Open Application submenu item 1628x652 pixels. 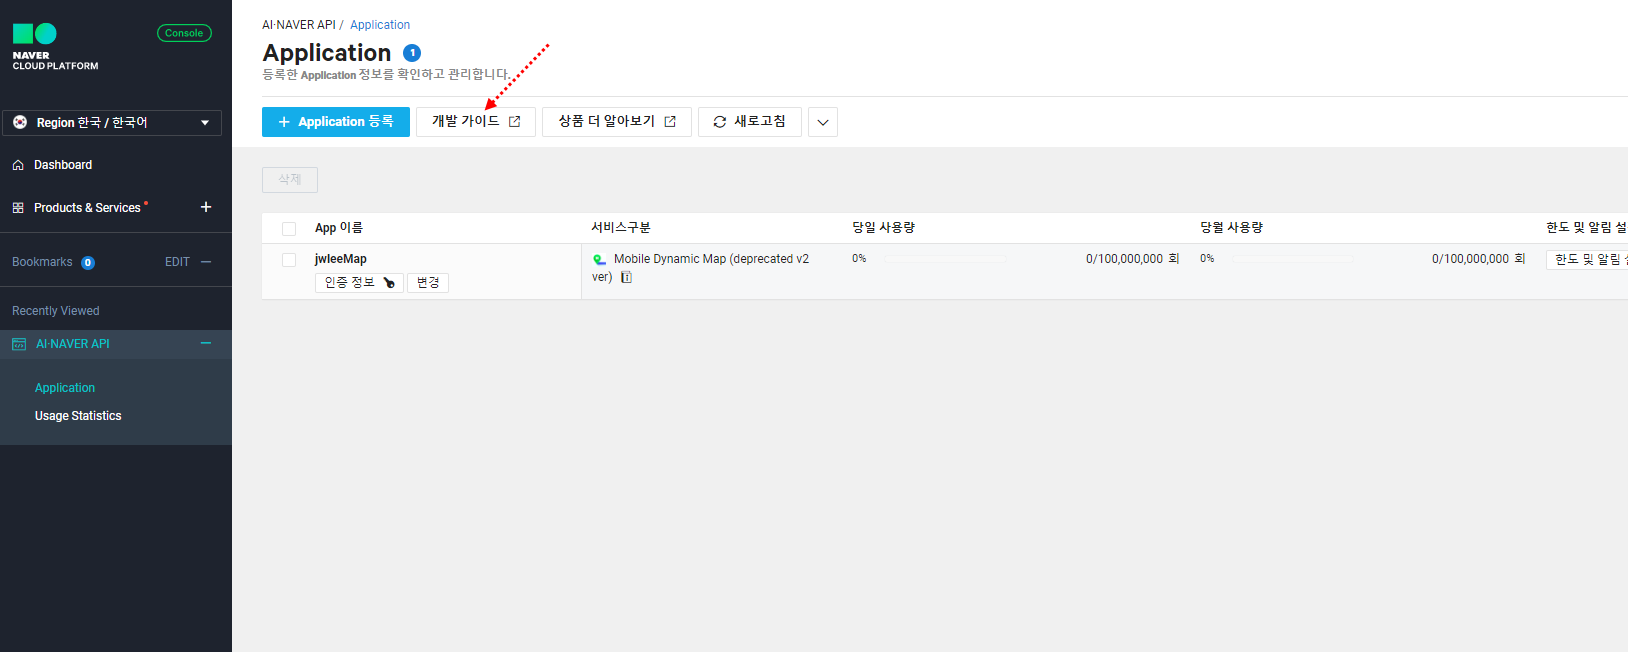65,388
